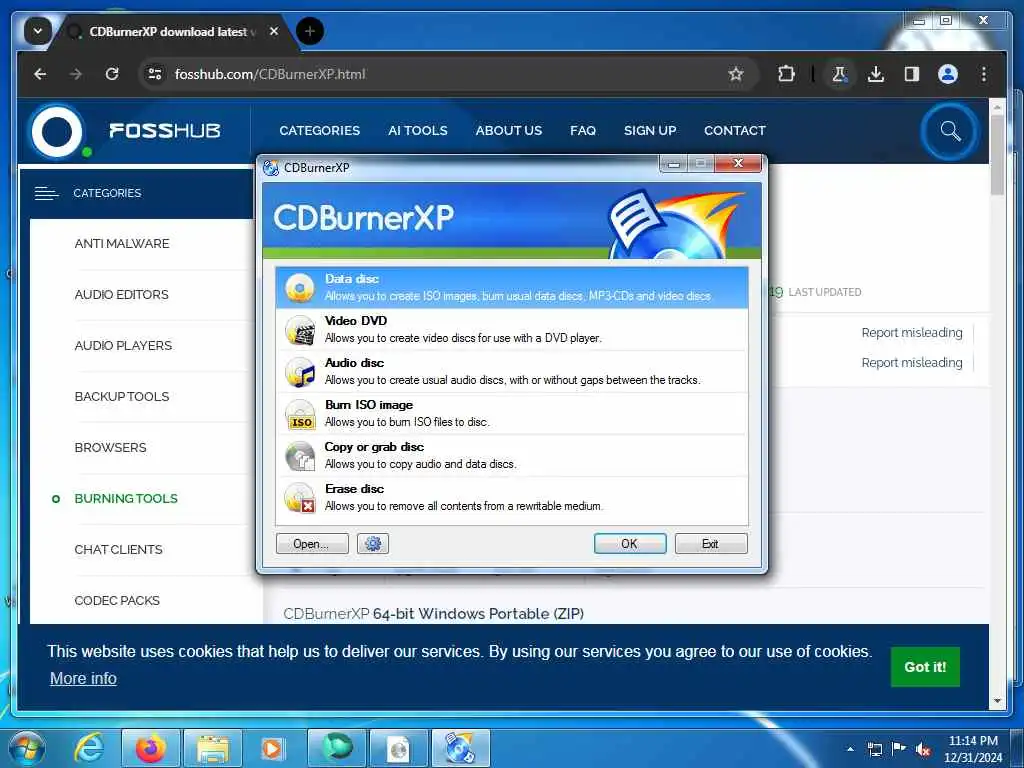Image resolution: width=1024 pixels, height=768 pixels.
Task: Open AUDIO PLAYERS category
Action: click(x=123, y=345)
